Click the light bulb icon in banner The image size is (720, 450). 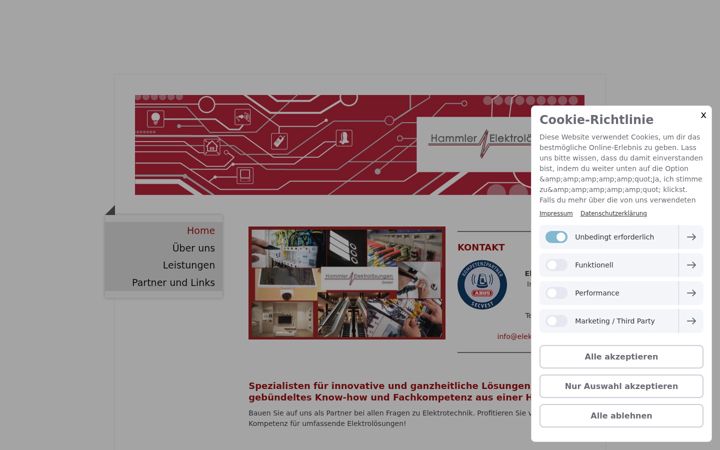[x=156, y=118]
